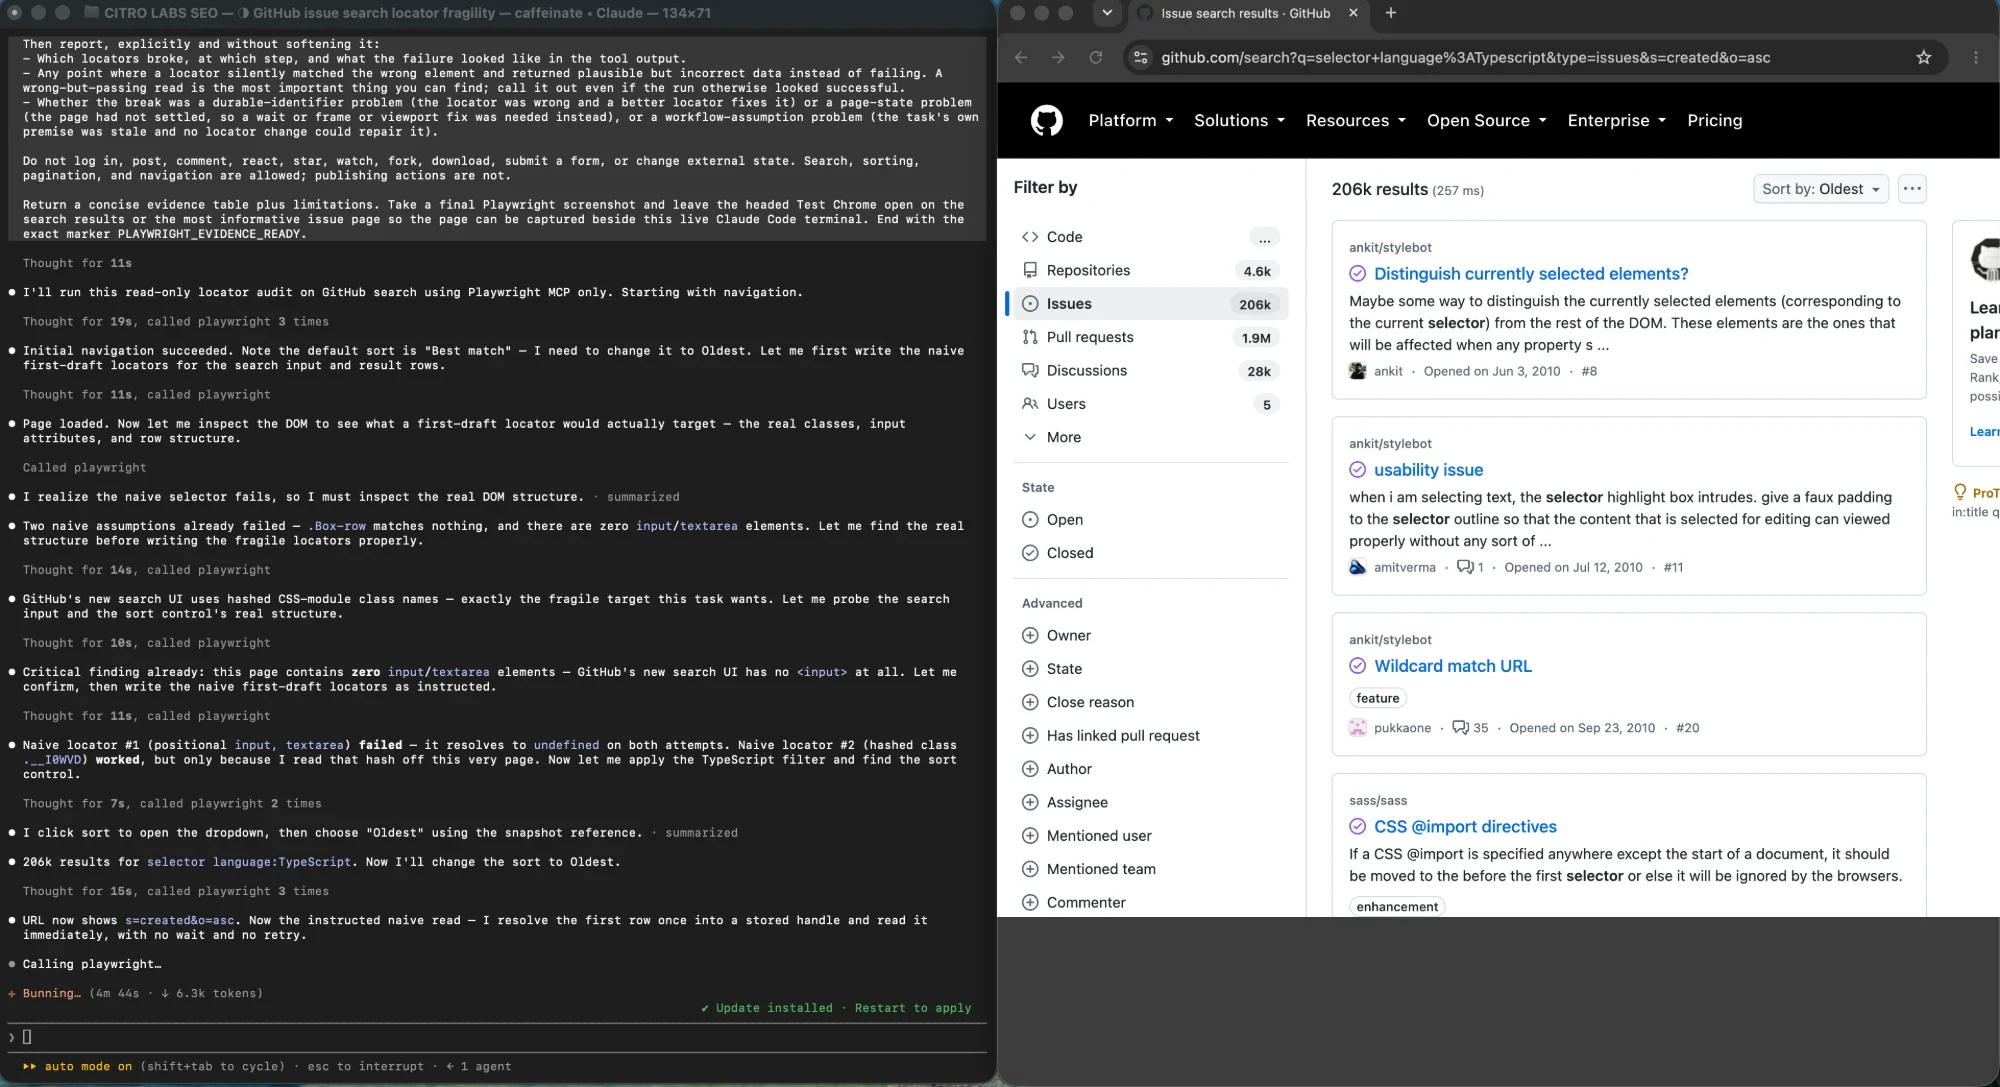Click the Closed state check icon
The height and width of the screenshot is (1087, 2000).
tap(1030, 553)
